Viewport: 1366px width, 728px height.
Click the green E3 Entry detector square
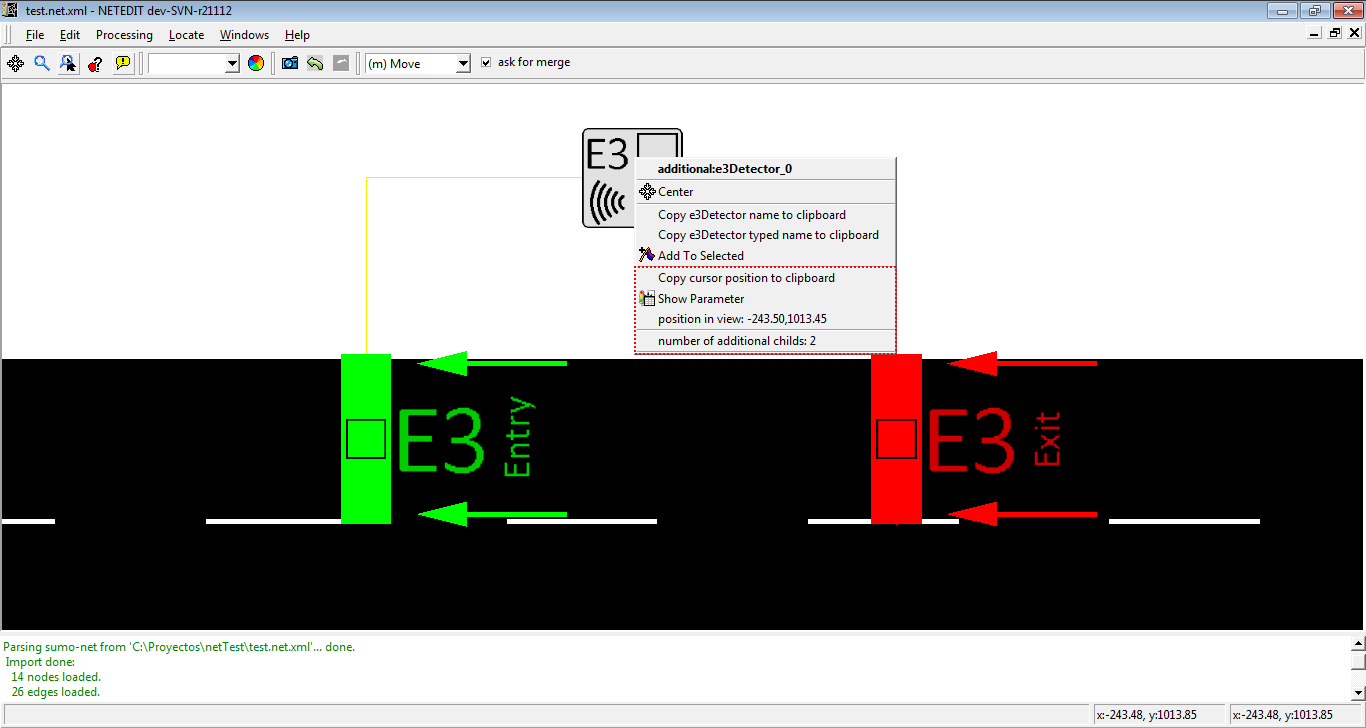[366, 439]
